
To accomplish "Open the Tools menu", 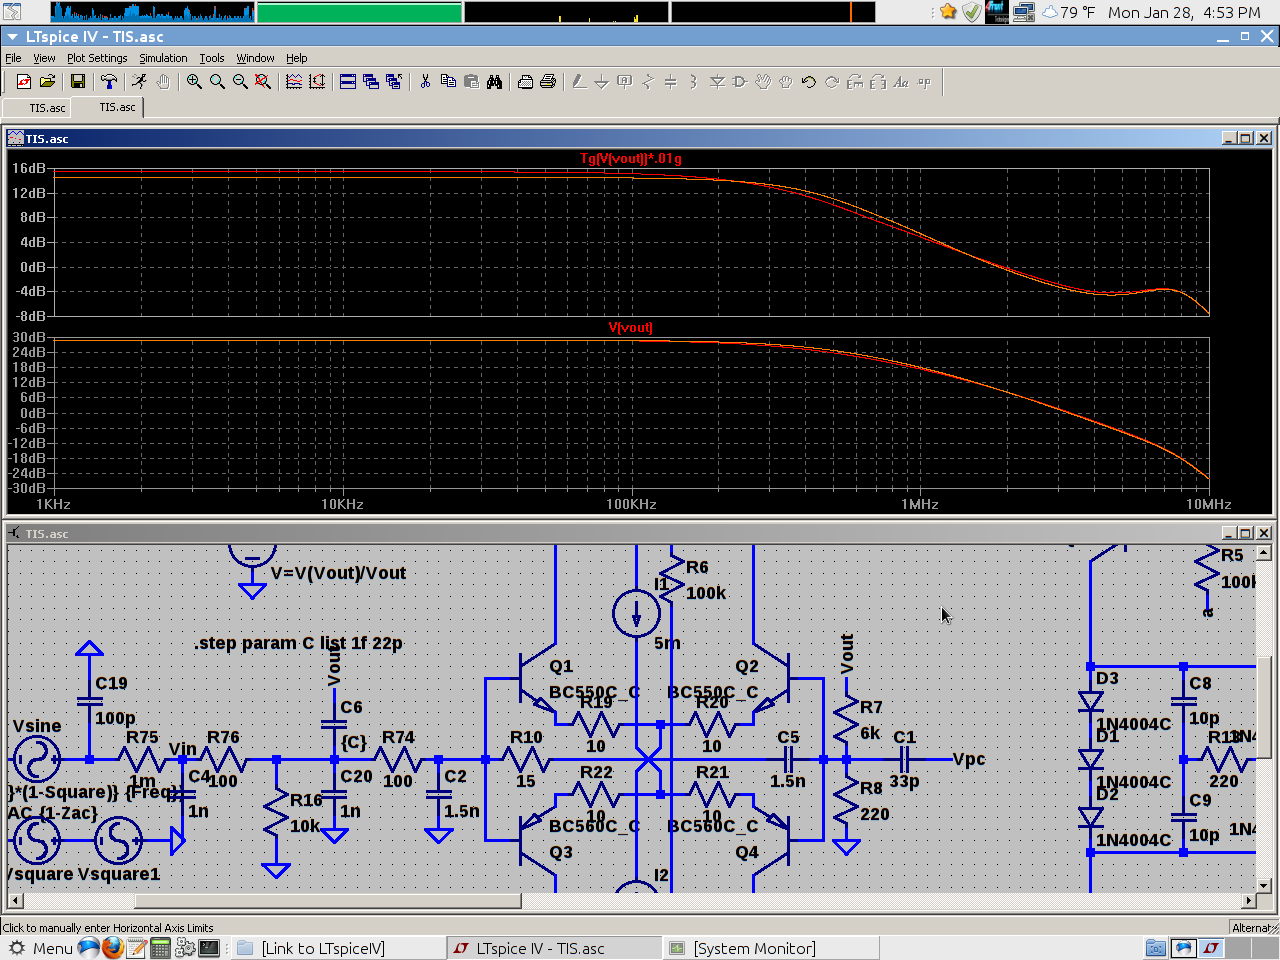I will [211, 58].
